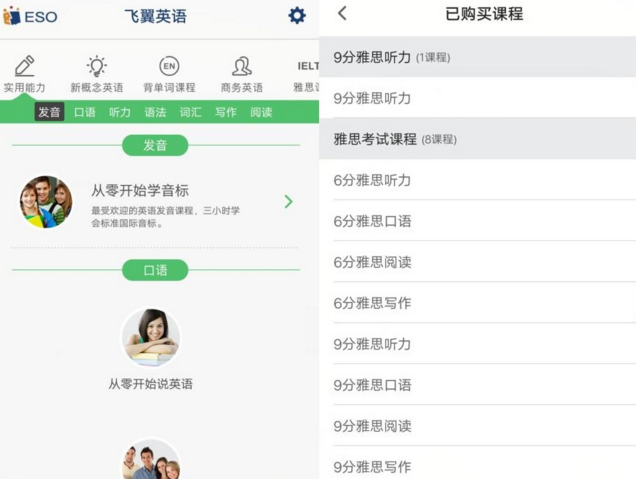This screenshot has height=479, width=636.
Task: Open 从零开始学音标 with the green chevron
Action: click(288, 202)
